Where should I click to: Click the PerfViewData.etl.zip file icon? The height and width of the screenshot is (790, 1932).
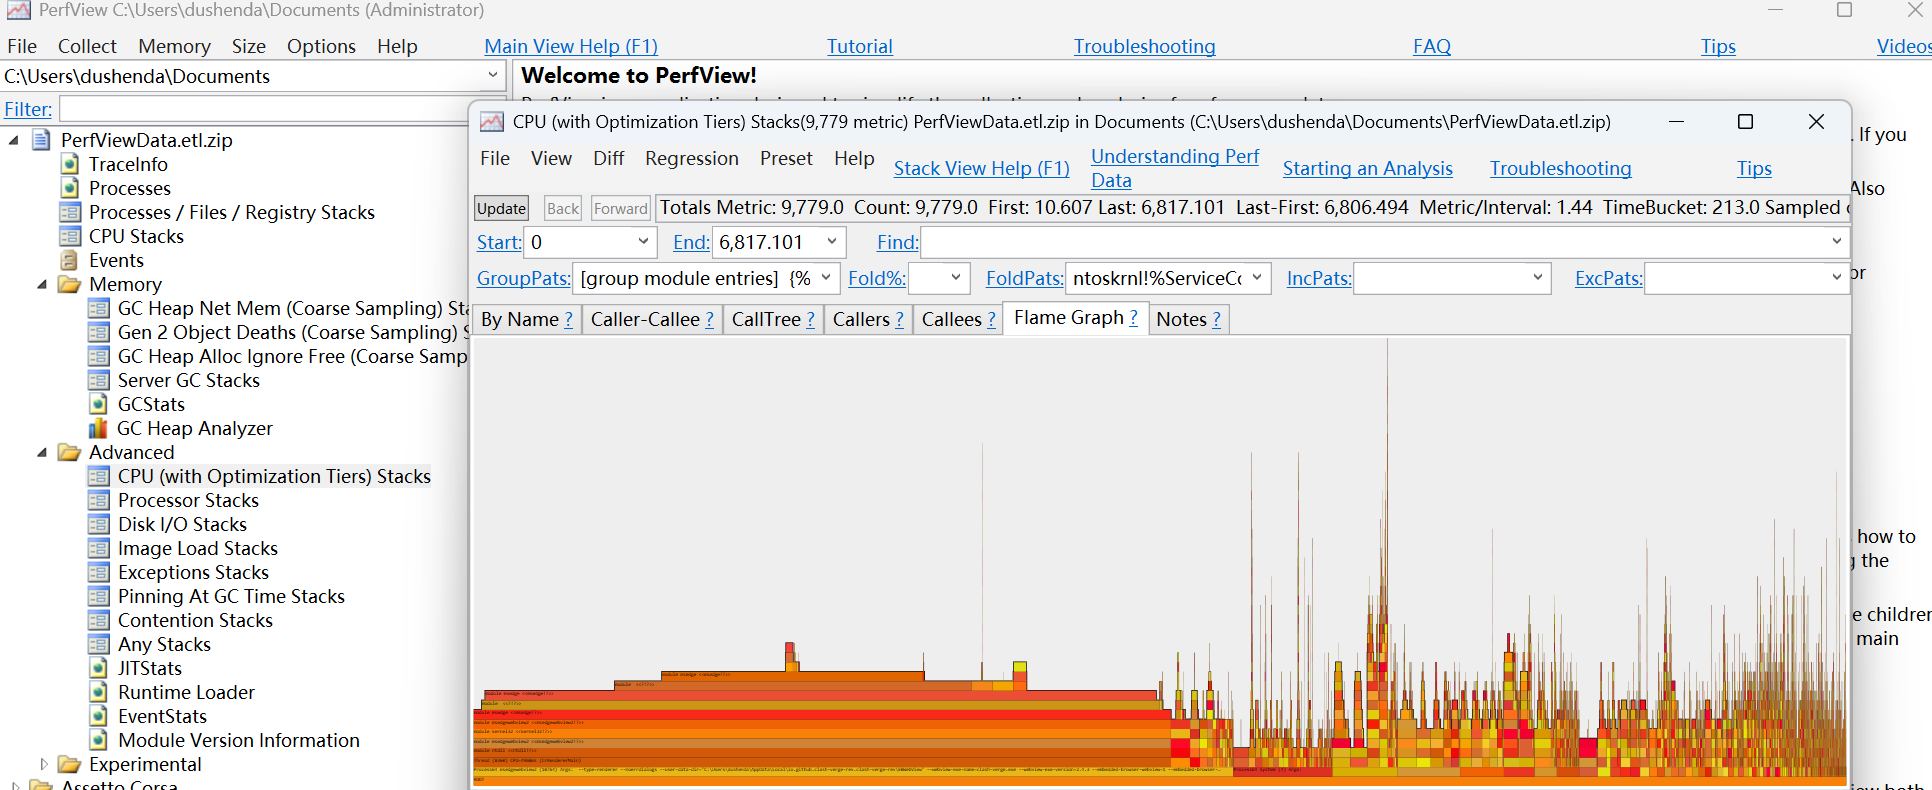(42, 140)
